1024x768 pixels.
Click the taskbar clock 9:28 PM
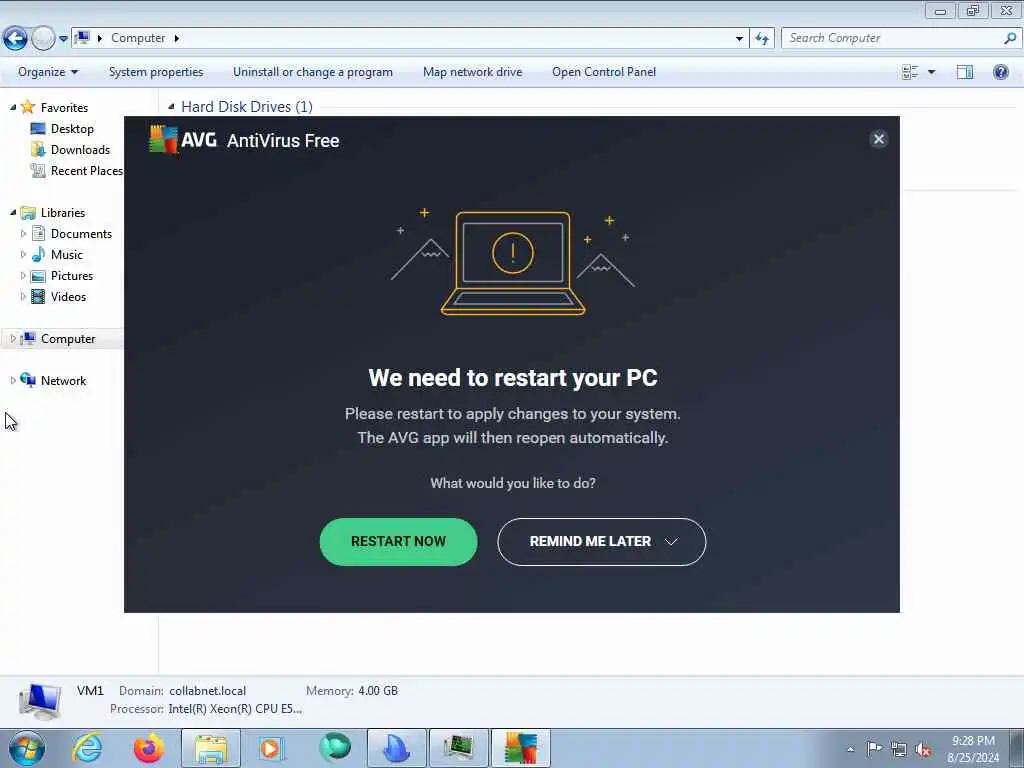tap(973, 741)
